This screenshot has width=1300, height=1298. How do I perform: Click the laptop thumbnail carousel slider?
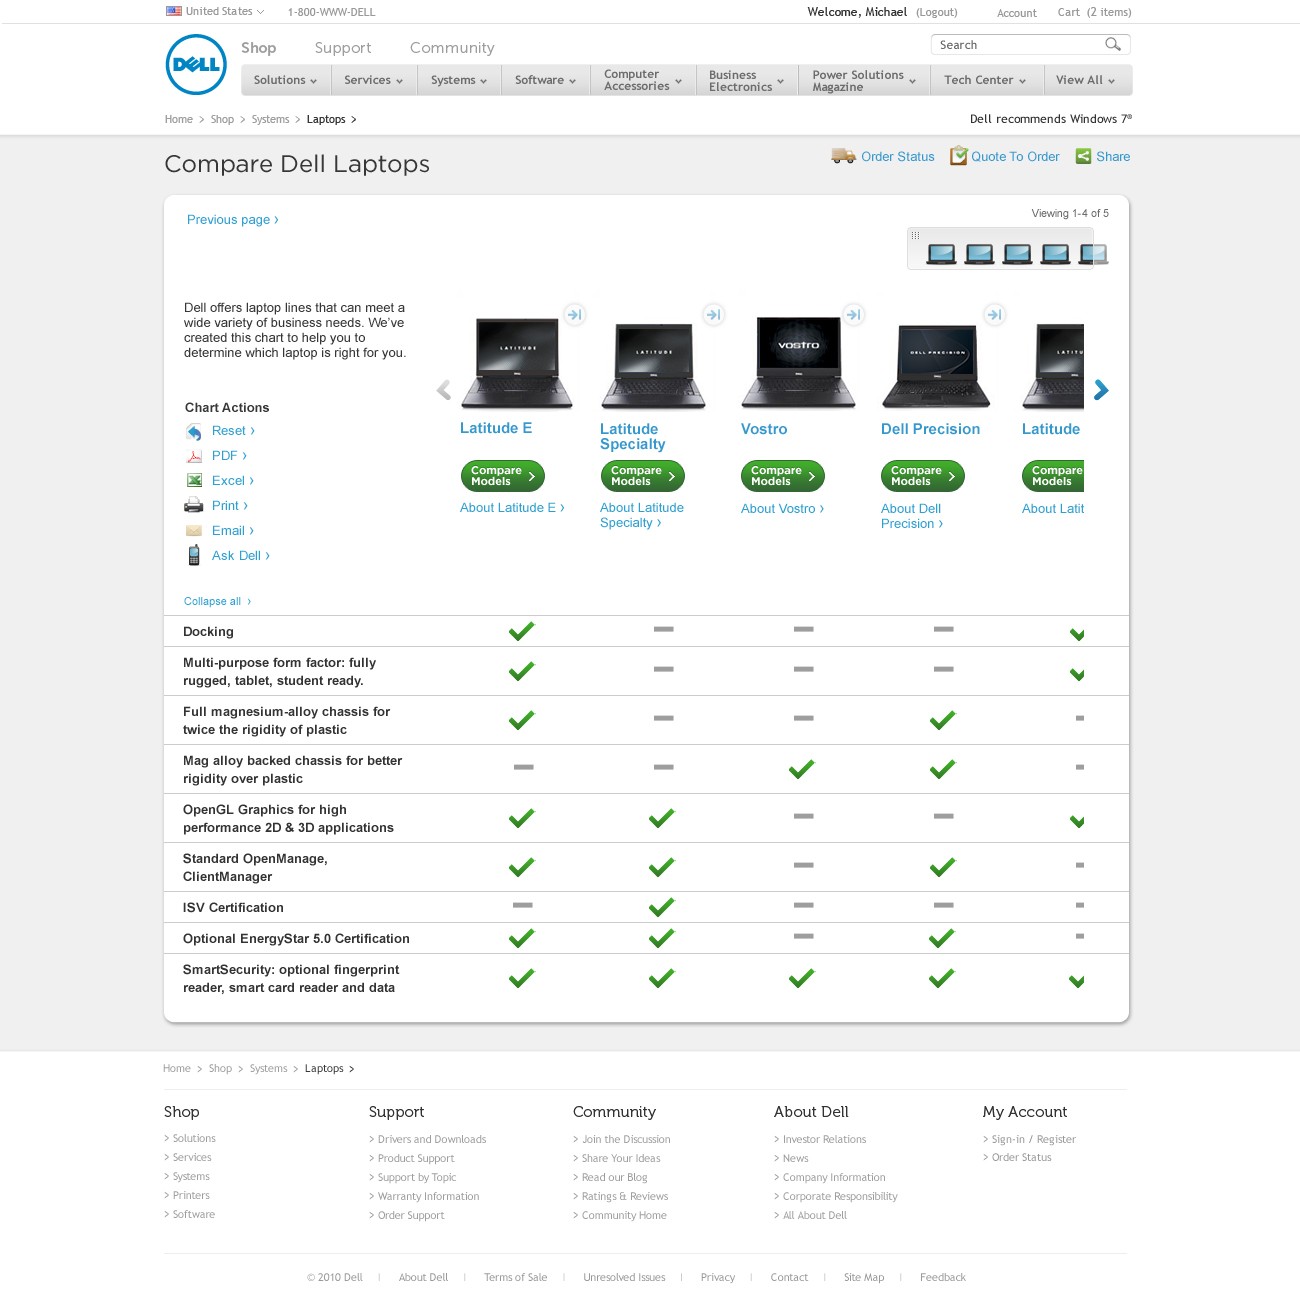pos(1007,250)
